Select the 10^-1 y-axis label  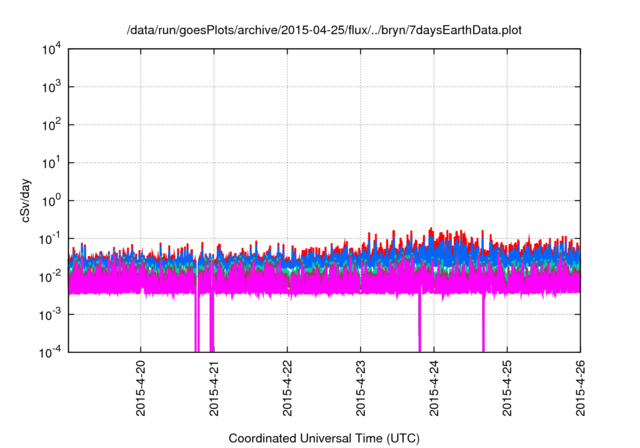(x=50, y=239)
